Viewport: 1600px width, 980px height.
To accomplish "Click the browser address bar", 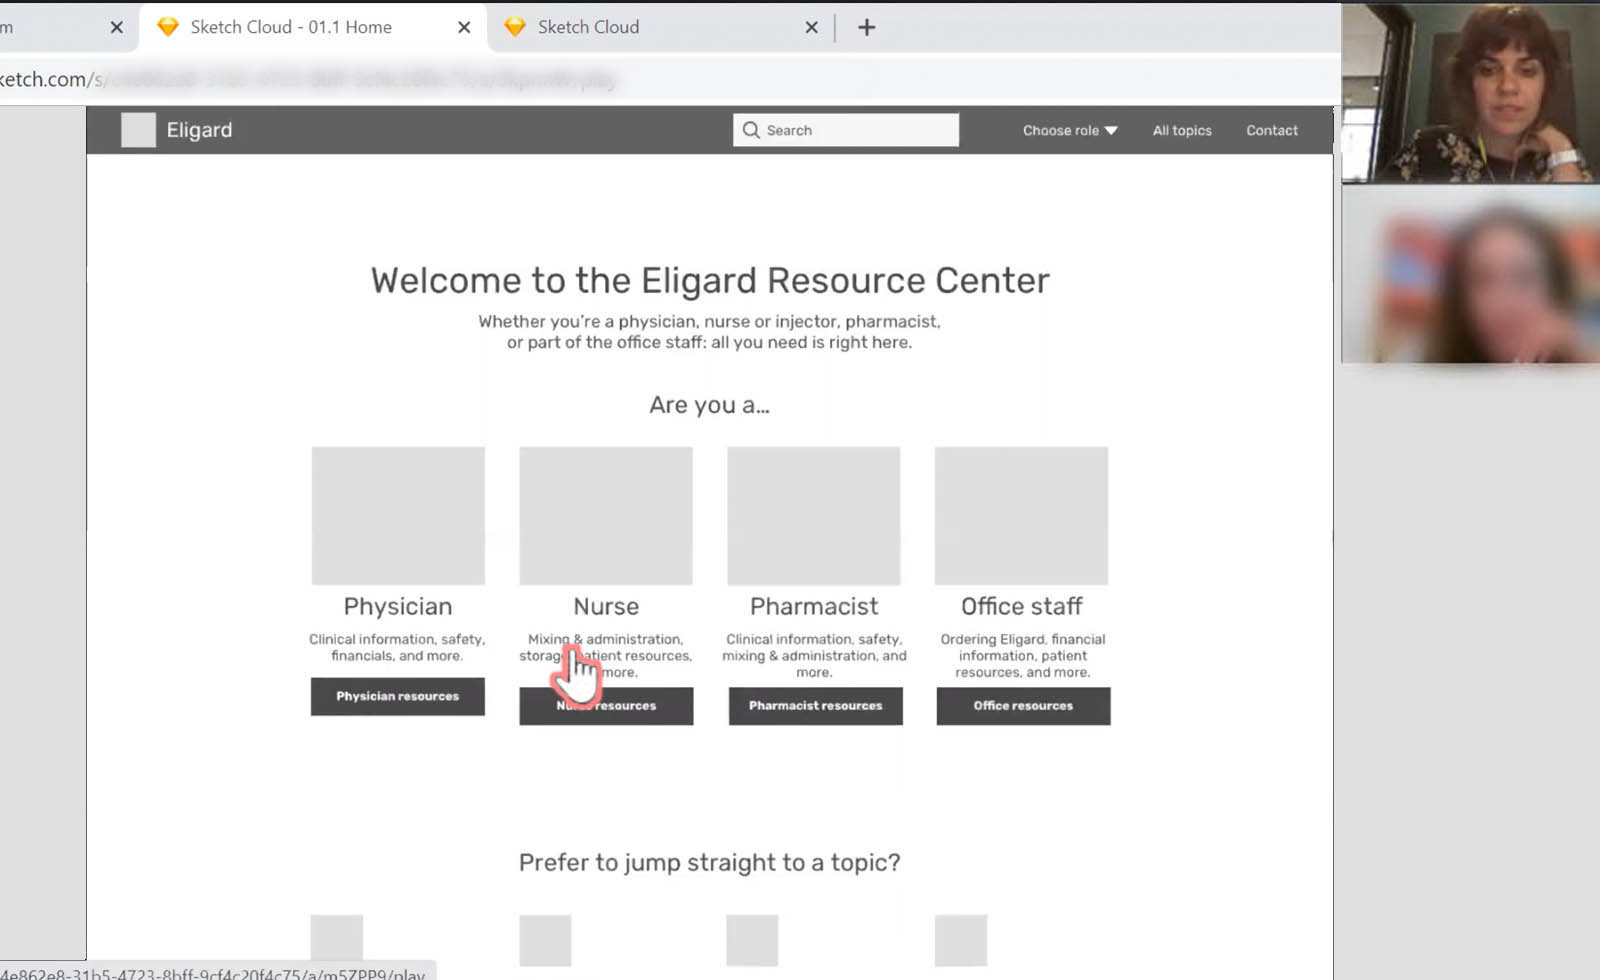I will (x=670, y=79).
